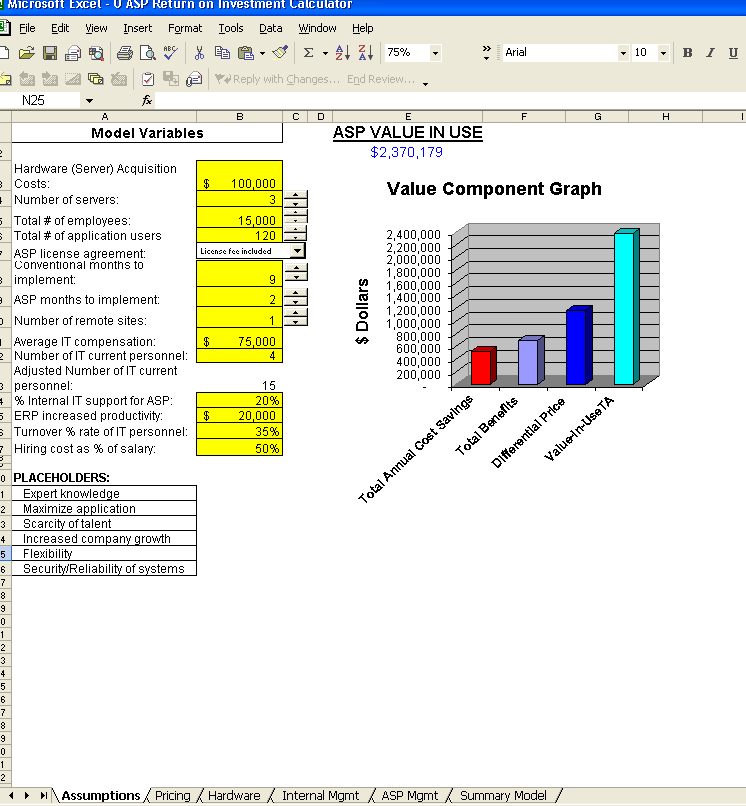Switch to the Summary Model sheet tab
746x806 pixels.
(x=503, y=796)
